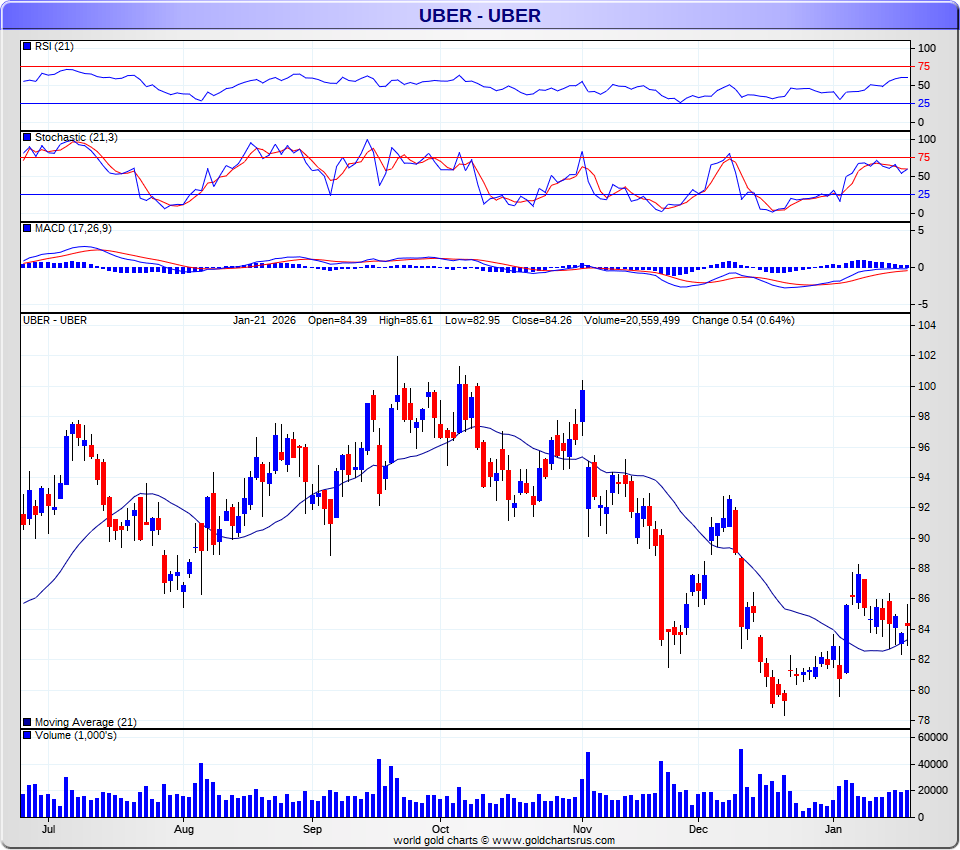Screen dimensions: 960x850
Task: Click the Moving Average (21) label
Action: tap(86, 722)
